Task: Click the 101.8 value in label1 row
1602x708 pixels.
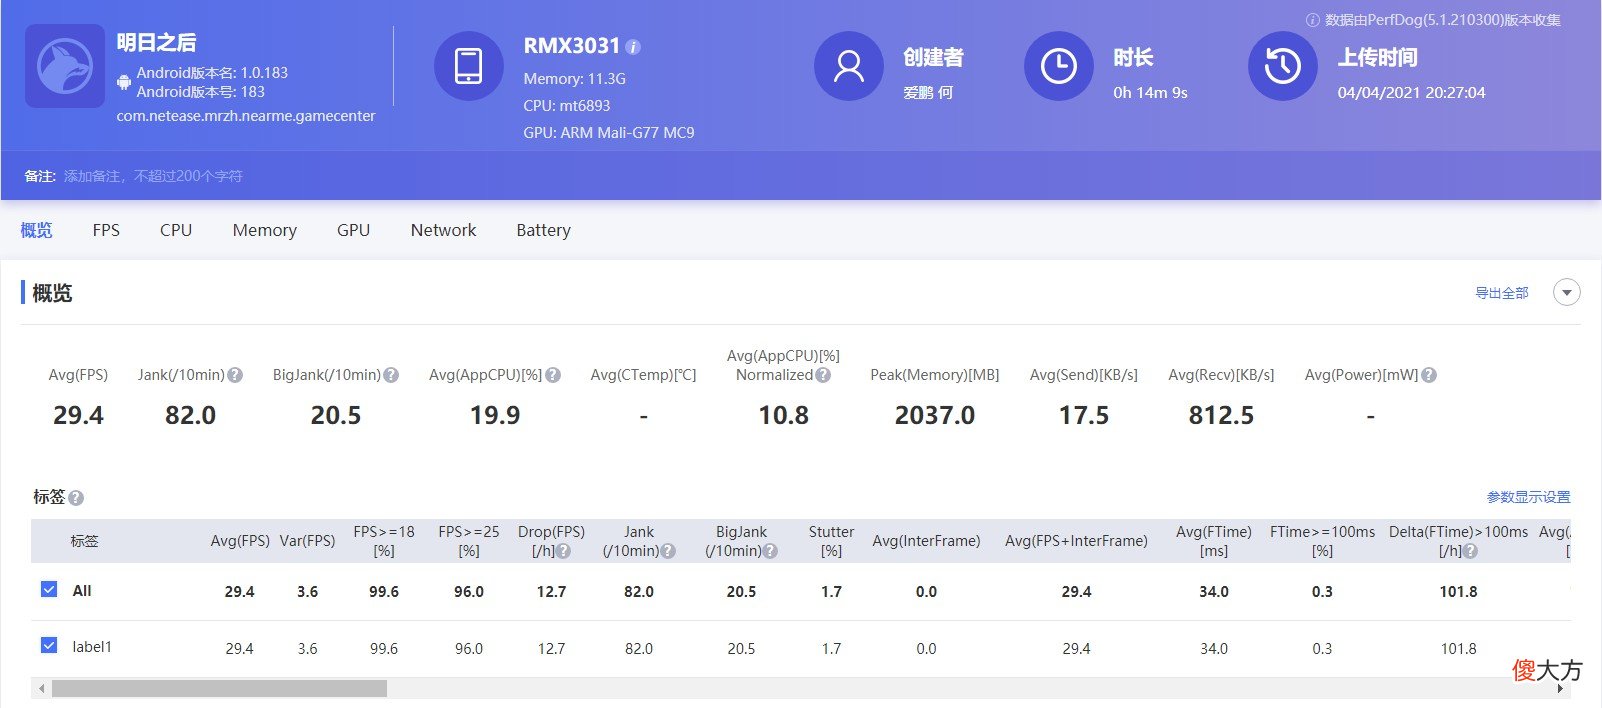Action: coord(1458,649)
